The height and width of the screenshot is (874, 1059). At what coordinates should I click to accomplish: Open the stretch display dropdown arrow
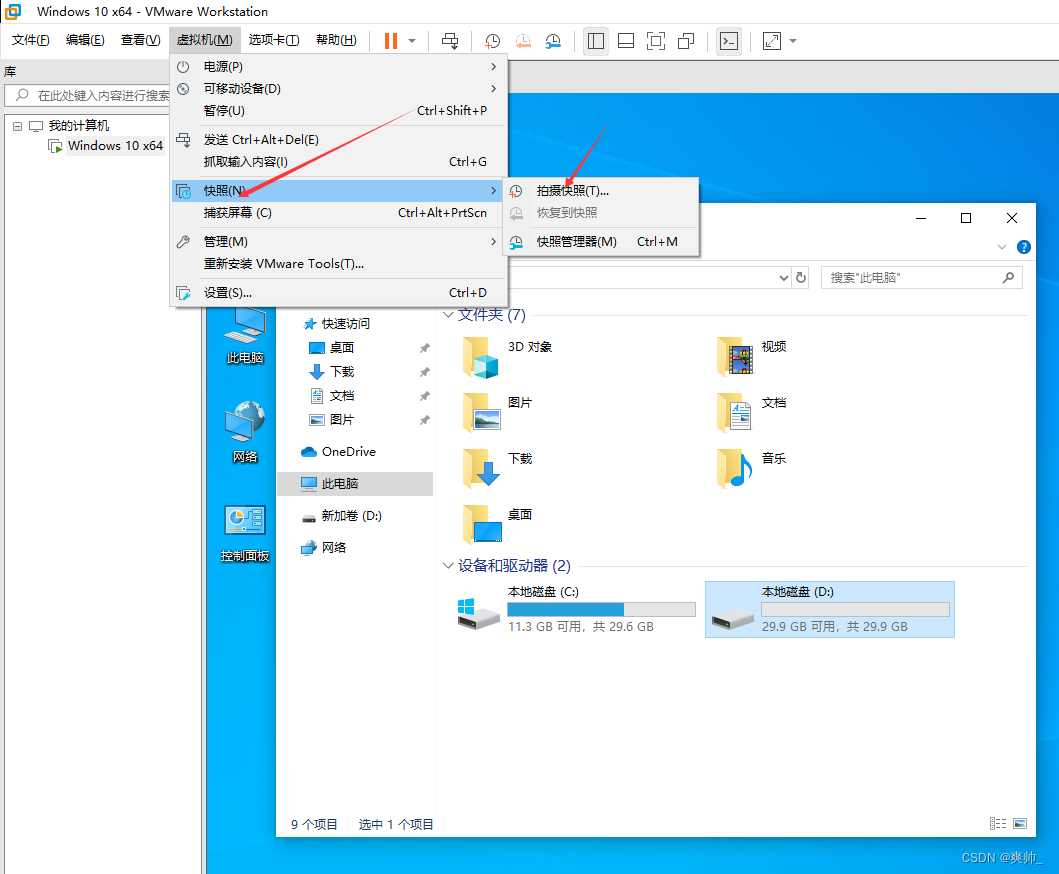[793, 41]
